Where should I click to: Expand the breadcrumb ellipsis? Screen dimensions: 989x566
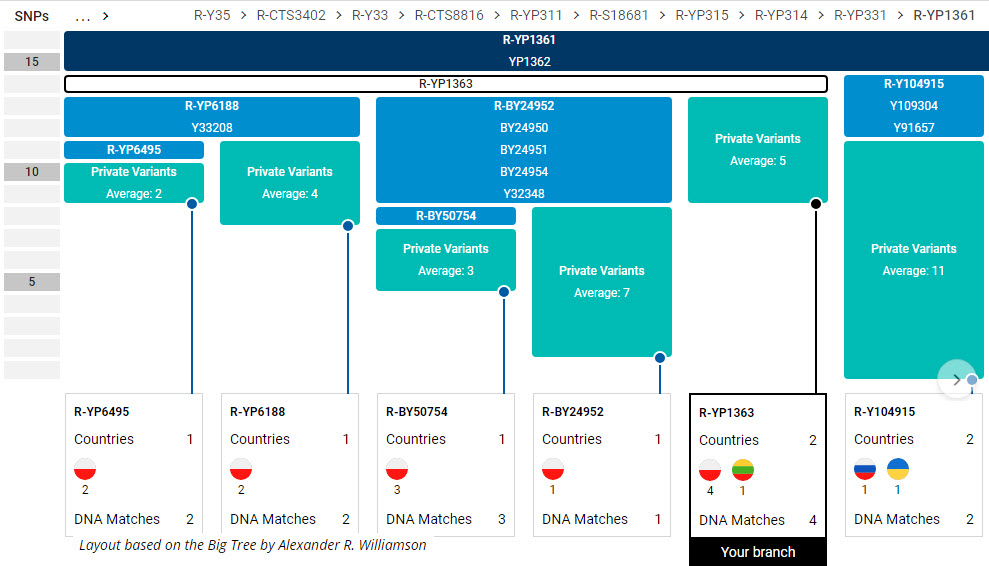[84, 16]
